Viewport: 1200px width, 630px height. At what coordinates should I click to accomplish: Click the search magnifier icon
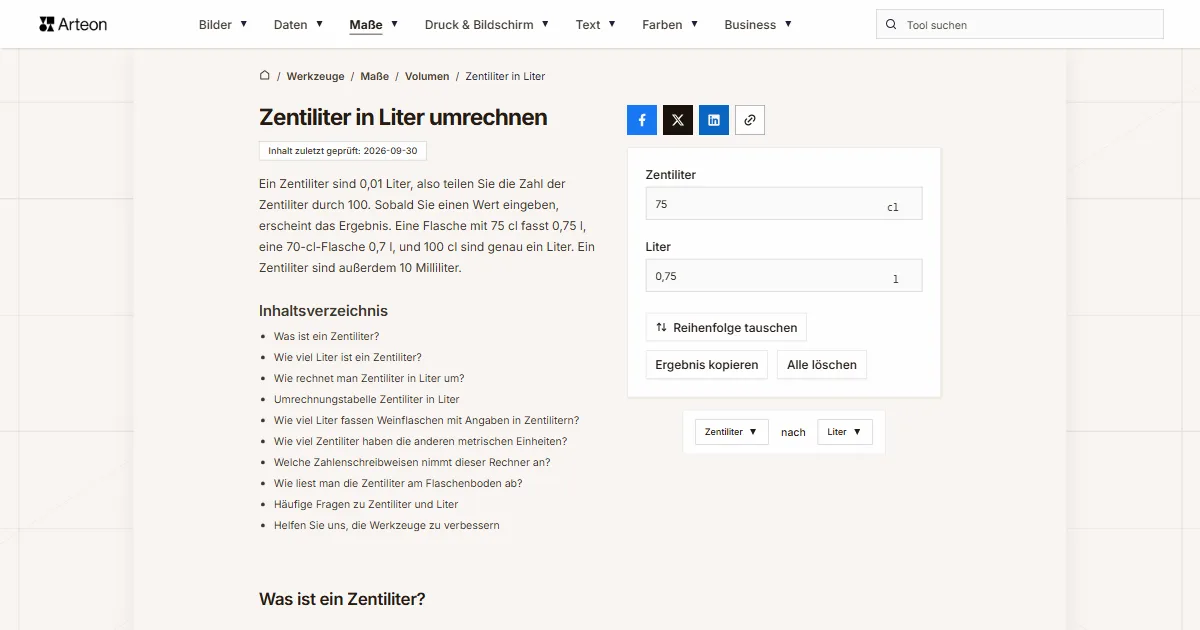(x=891, y=25)
